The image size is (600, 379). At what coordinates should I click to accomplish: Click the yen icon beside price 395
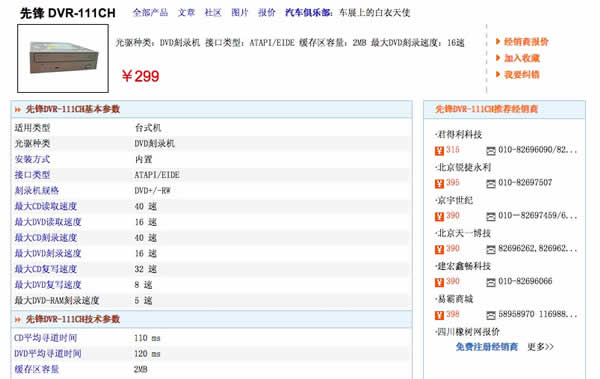[x=439, y=184]
